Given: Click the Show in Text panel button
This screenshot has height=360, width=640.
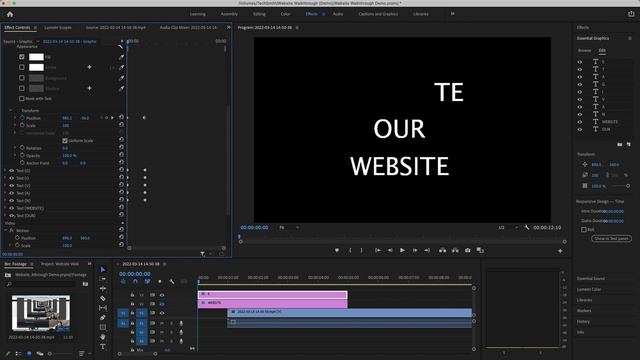Looking at the screenshot, I should click(x=611, y=238).
